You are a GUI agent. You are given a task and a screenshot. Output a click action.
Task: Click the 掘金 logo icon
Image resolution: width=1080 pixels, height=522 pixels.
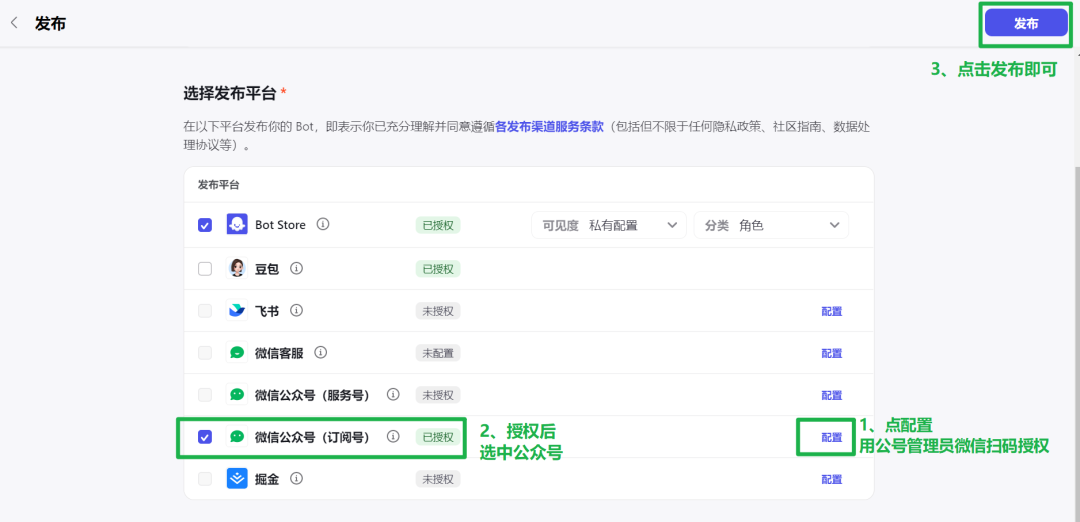point(237,479)
